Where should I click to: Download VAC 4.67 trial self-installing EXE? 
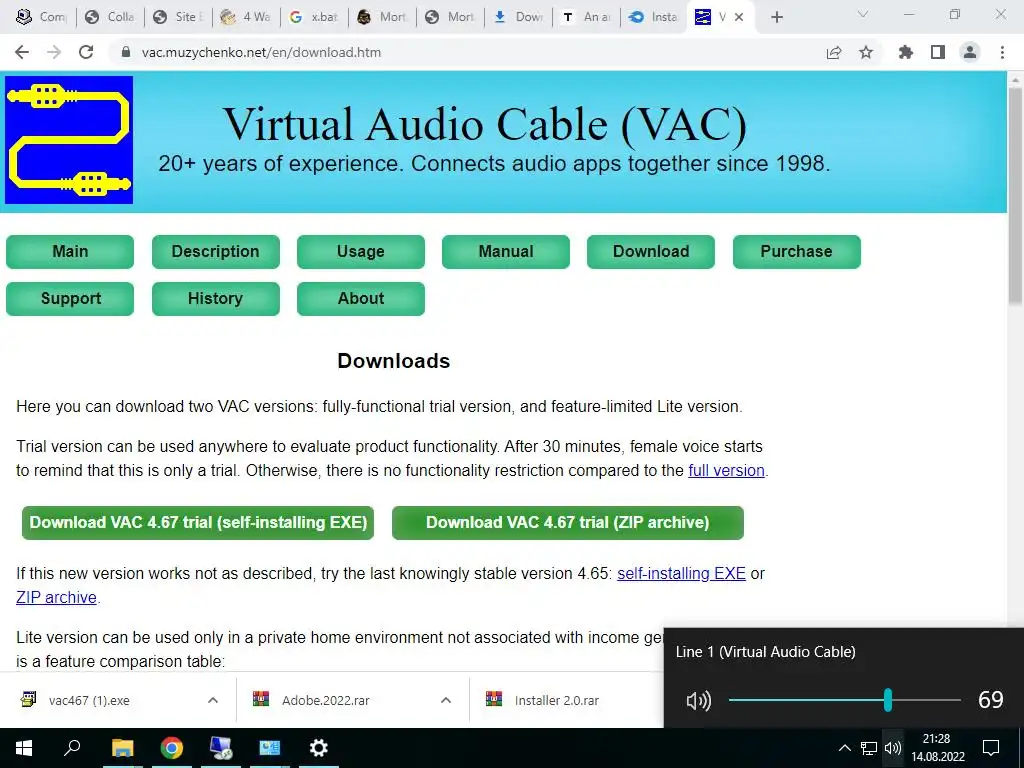[198, 522]
